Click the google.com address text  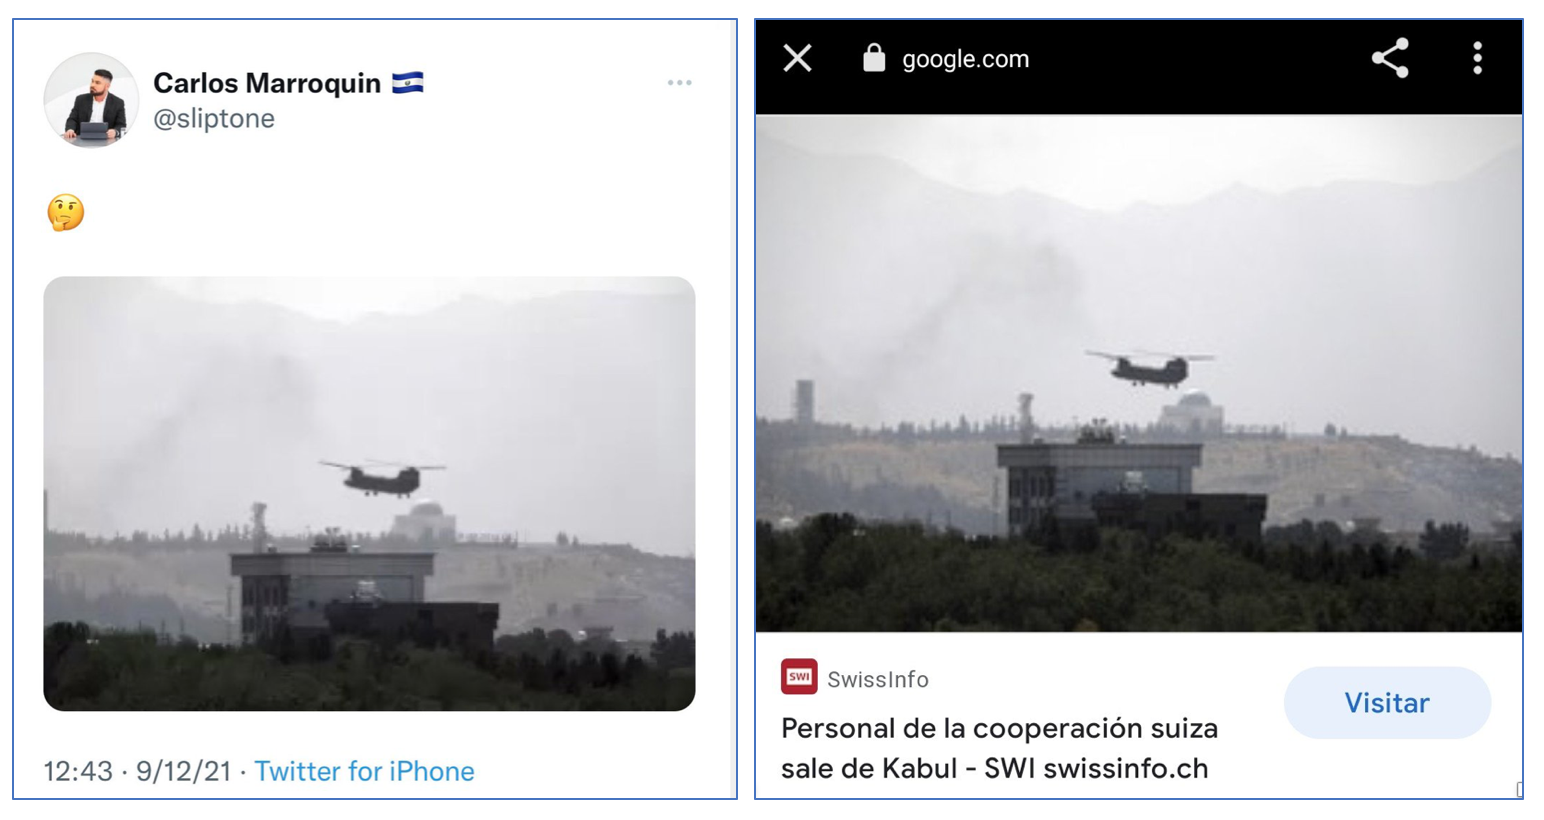coord(965,59)
